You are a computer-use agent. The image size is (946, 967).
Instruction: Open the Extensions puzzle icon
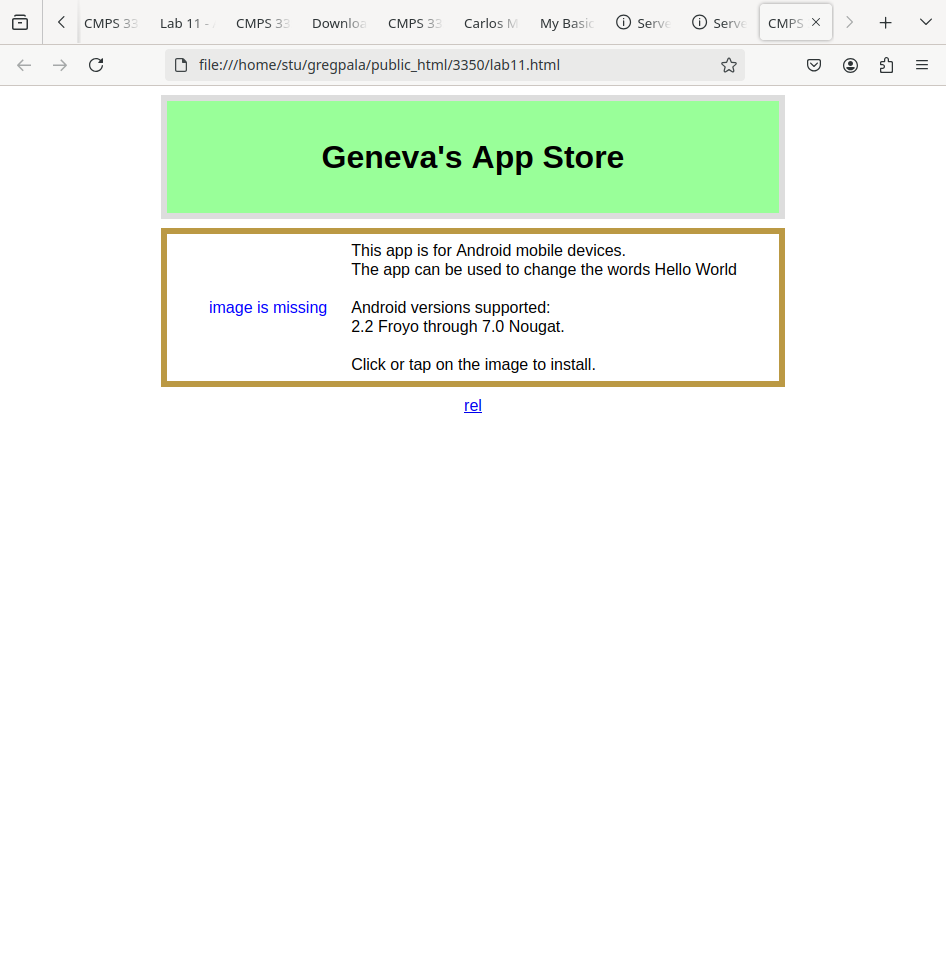tap(886, 65)
